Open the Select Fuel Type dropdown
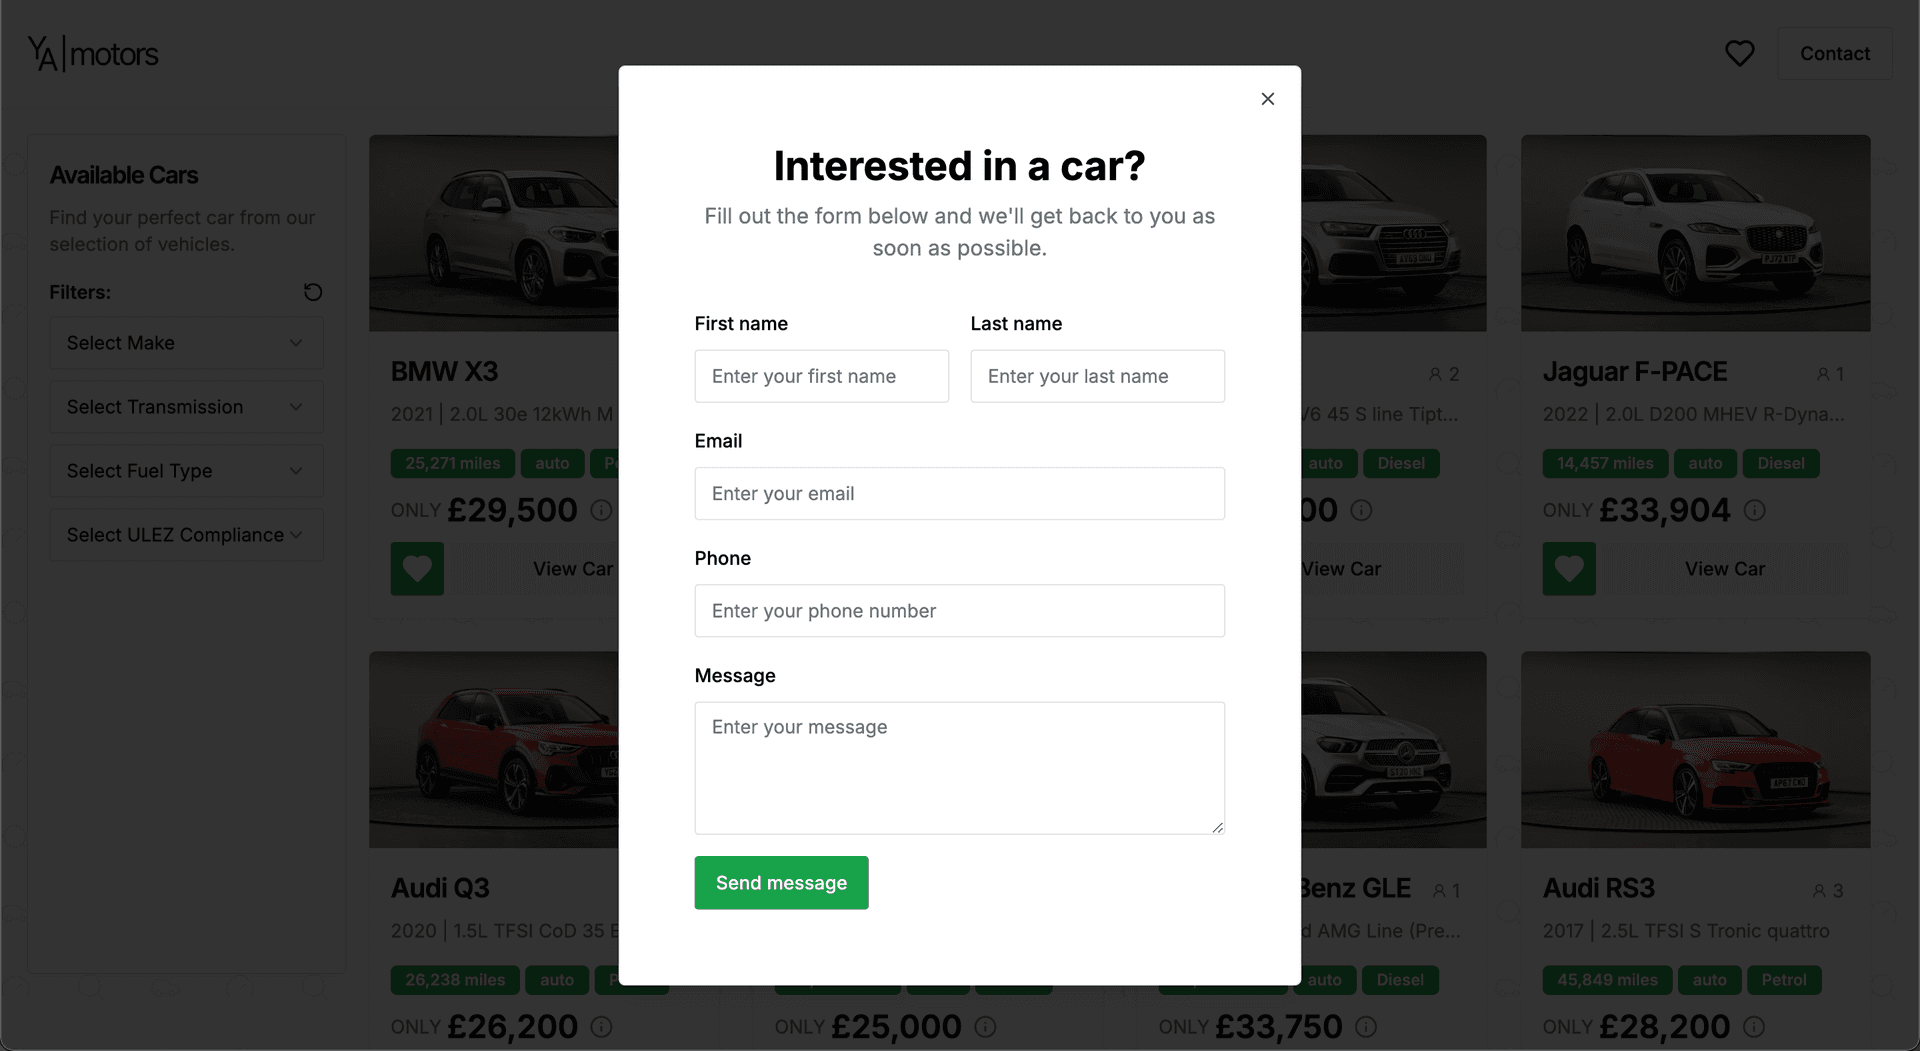Screen dimensions: 1920x1051 pyautogui.click(x=186, y=471)
